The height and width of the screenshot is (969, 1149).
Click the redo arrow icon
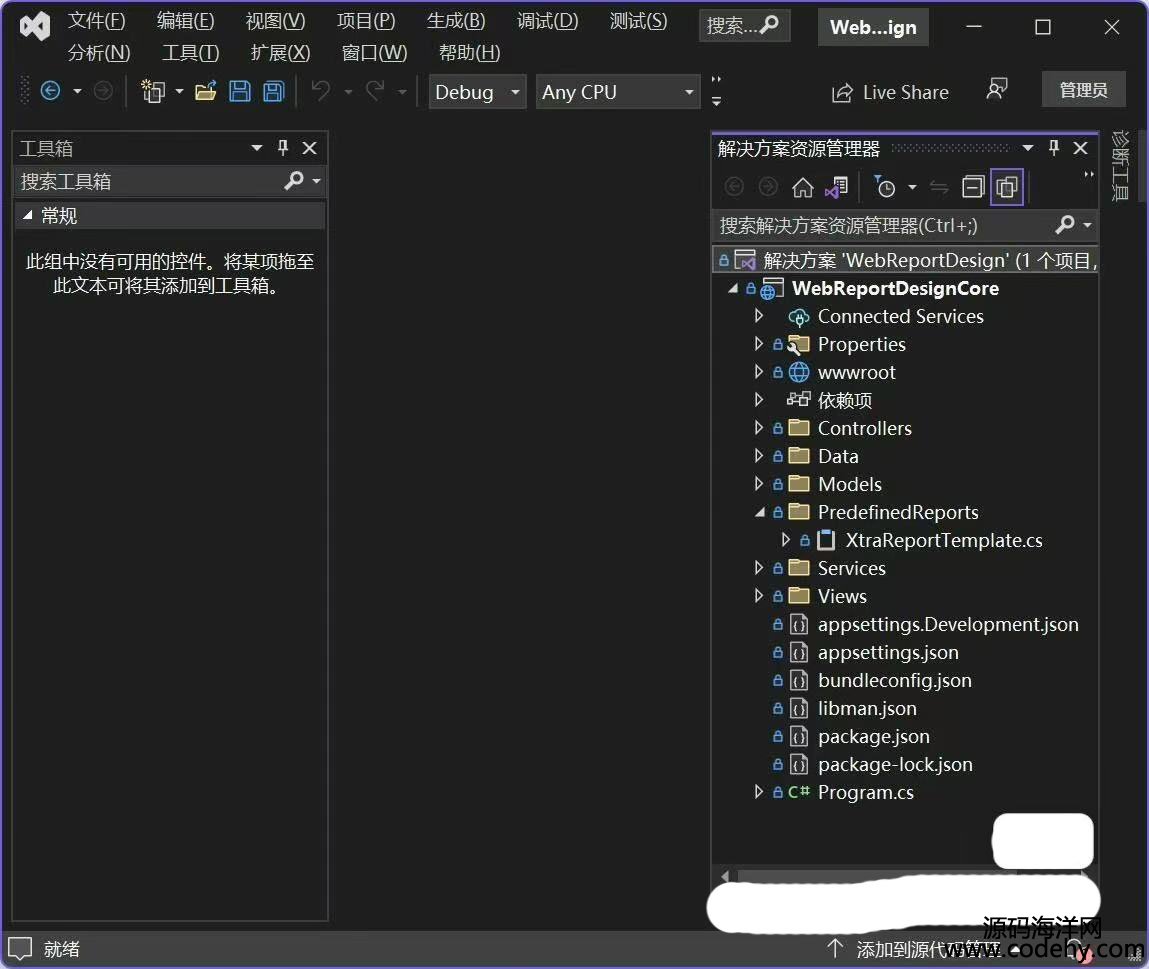(x=375, y=91)
